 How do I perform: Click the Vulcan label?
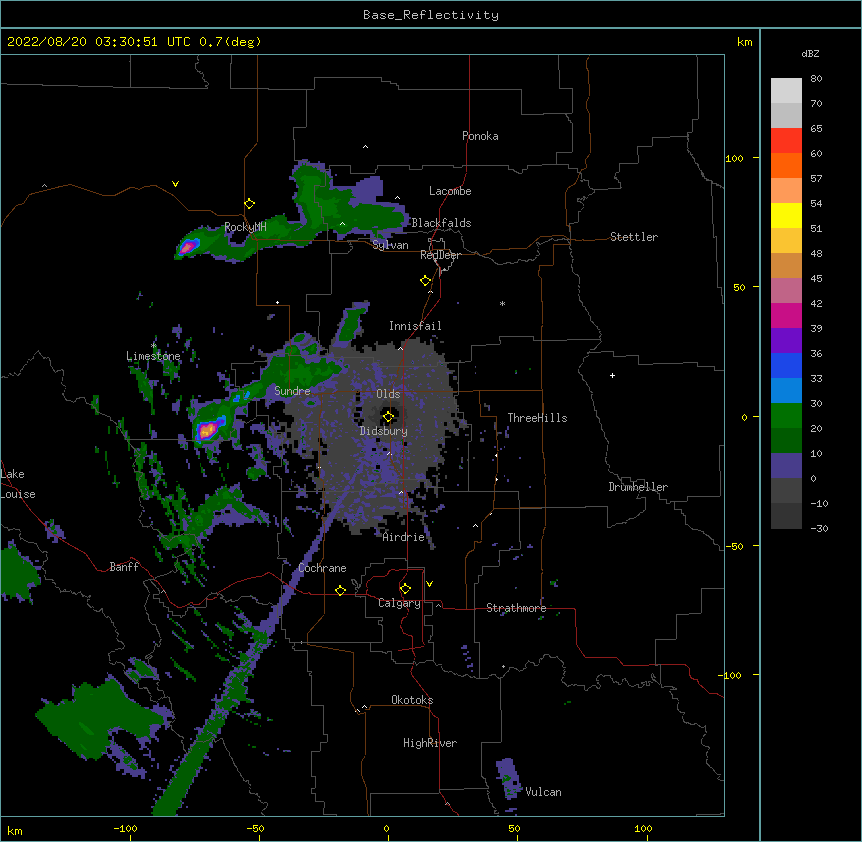[x=543, y=792]
